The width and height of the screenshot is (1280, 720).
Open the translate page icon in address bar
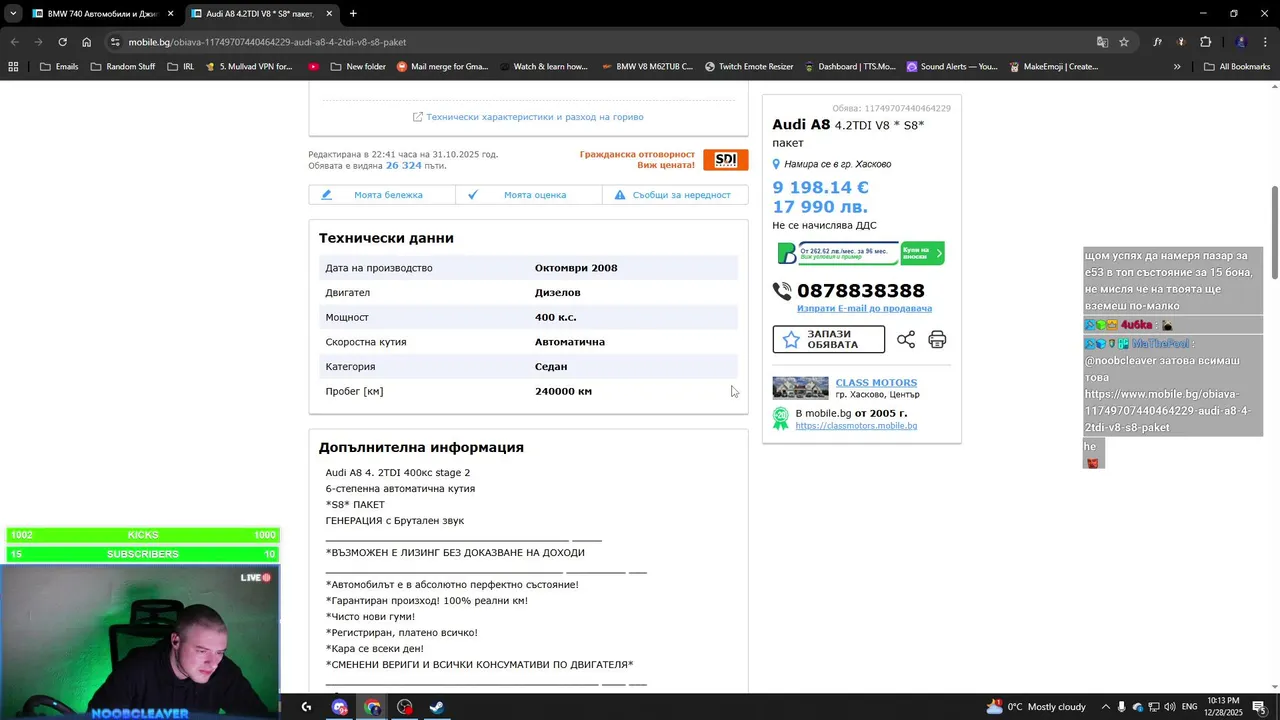1102,42
